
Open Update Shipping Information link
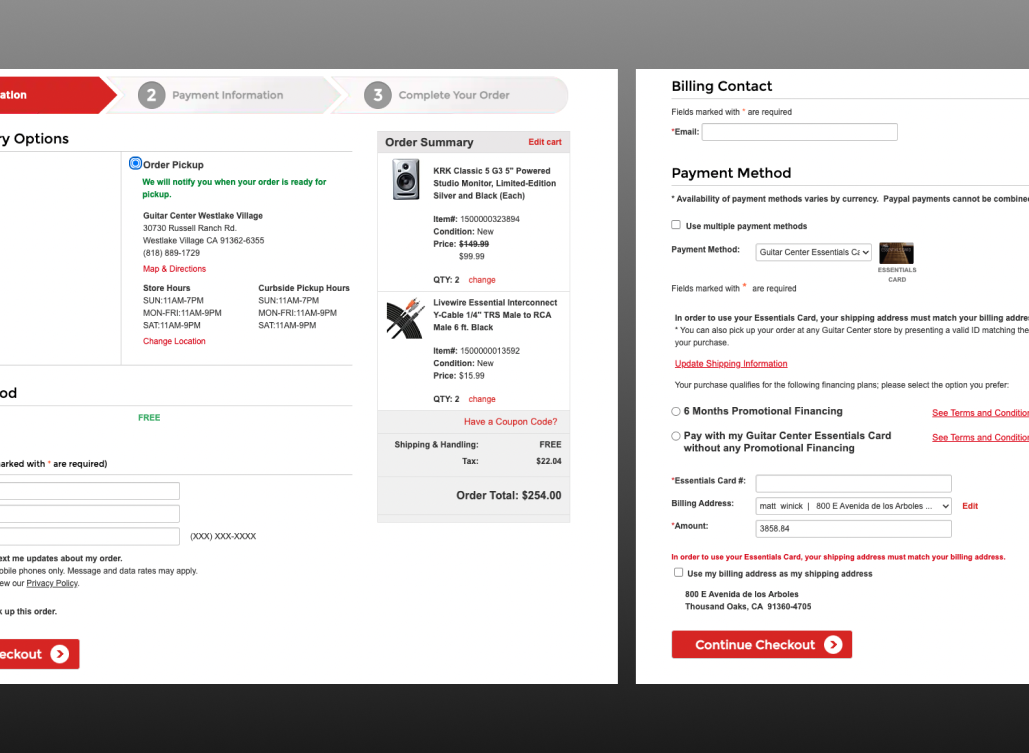click(x=730, y=363)
